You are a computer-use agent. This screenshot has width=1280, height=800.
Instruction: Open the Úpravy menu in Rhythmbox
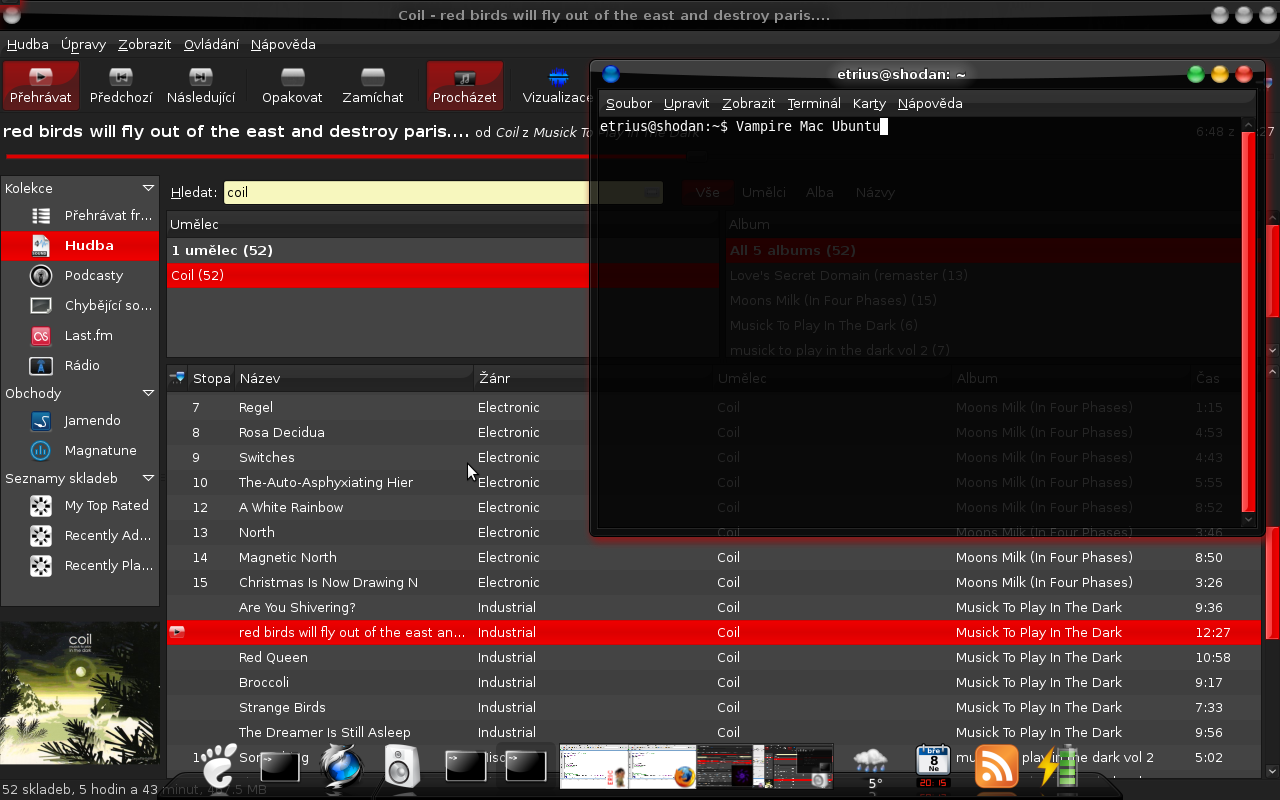coord(84,44)
